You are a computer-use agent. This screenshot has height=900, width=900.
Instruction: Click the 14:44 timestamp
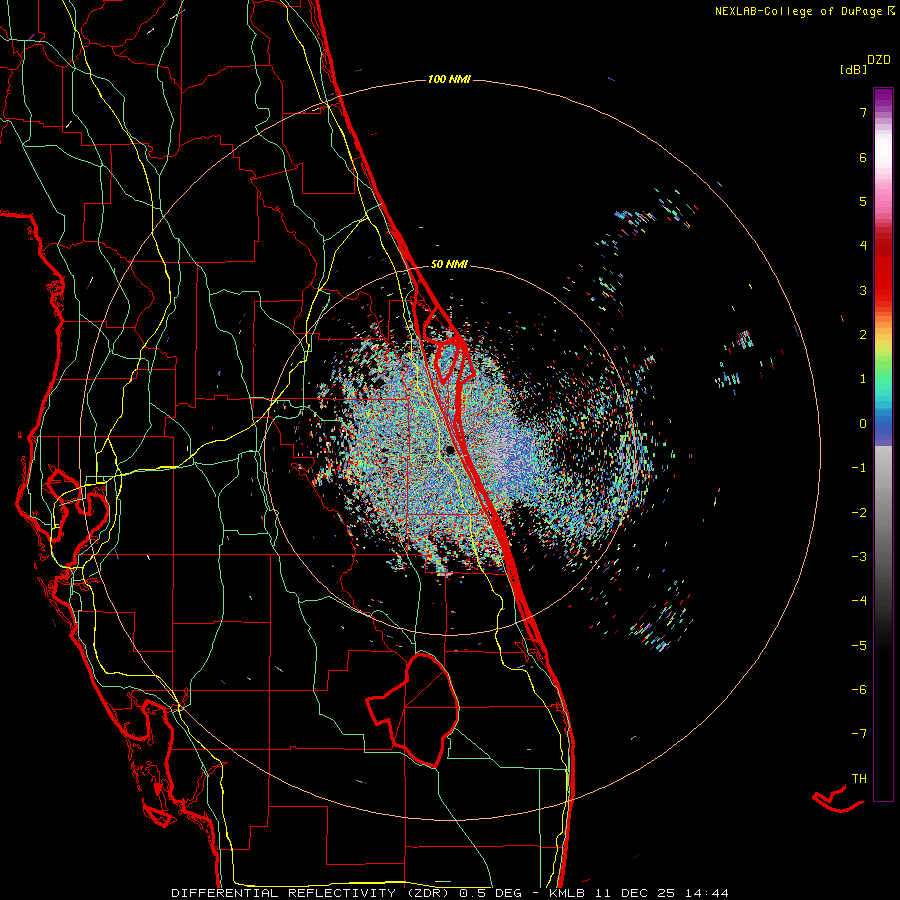coord(709,893)
